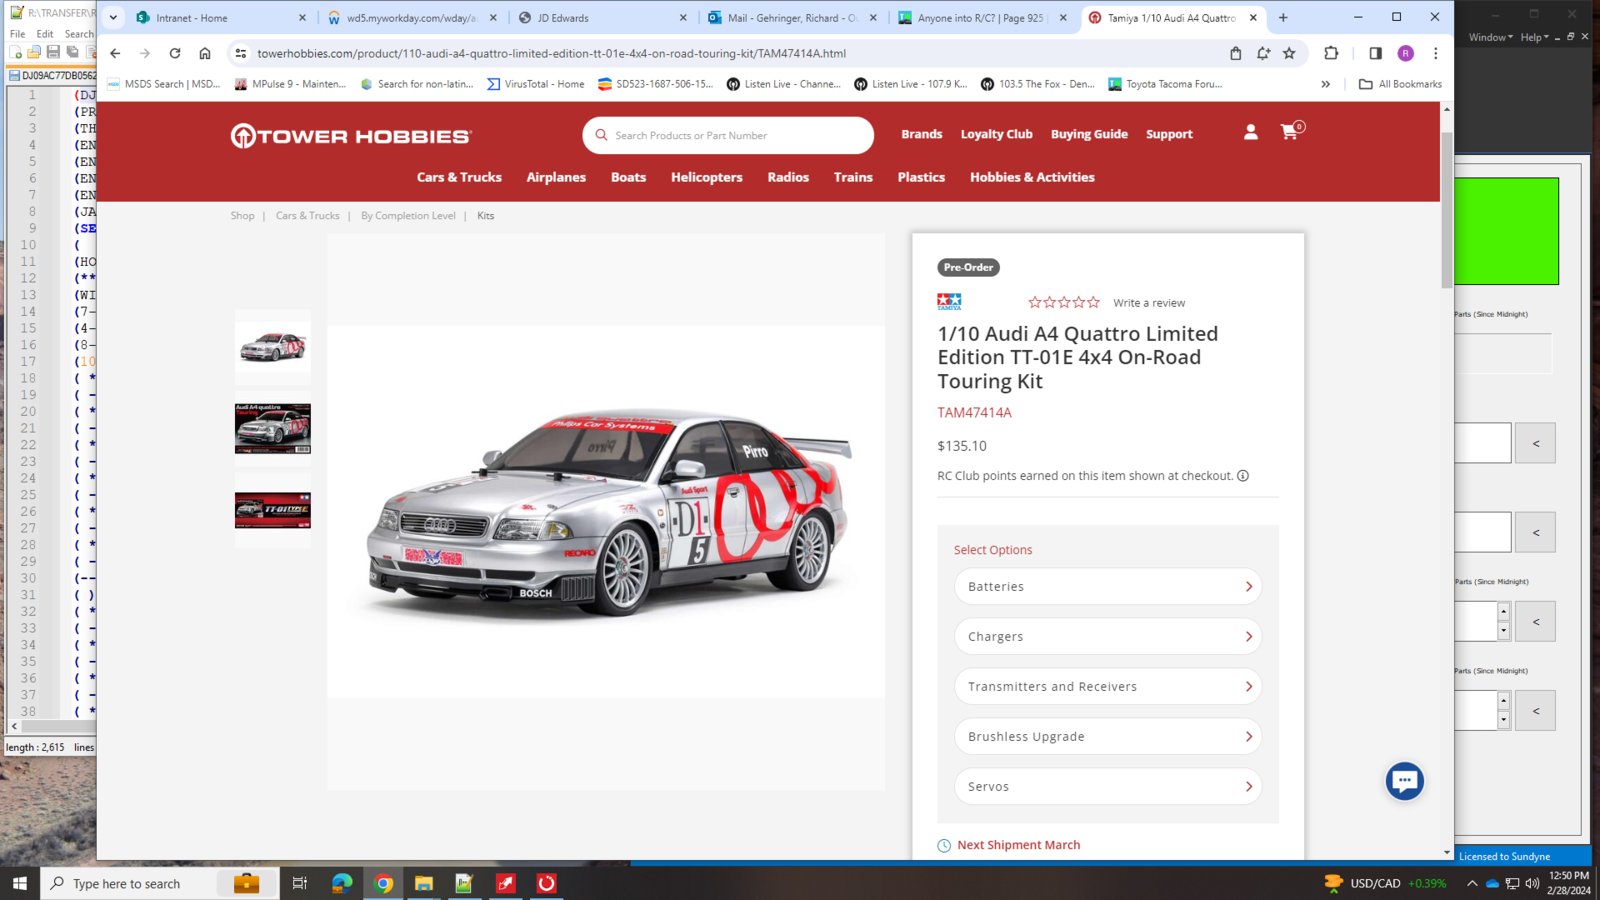The image size is (1600, 900).
Task: Bookmark this page with the star icon
Action: point(1289,53)
